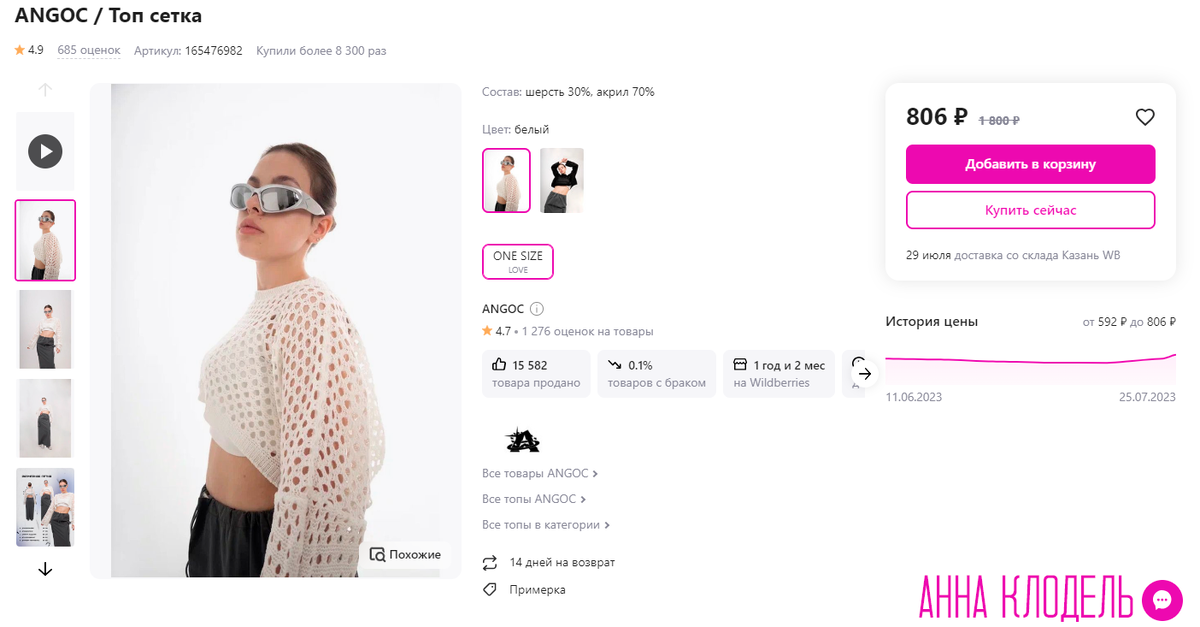Select the ONE SIZE option

click(x=517, y=262)
